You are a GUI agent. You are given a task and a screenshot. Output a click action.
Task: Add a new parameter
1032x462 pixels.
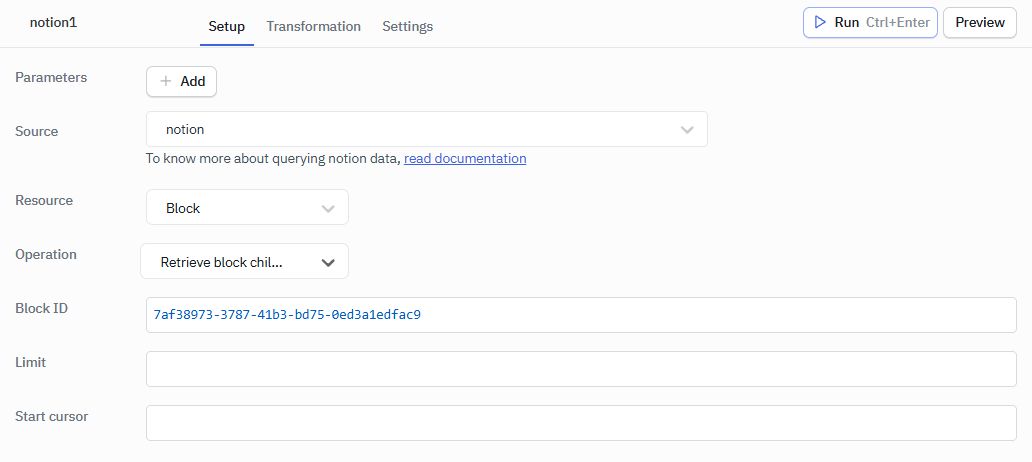(181, 82)
